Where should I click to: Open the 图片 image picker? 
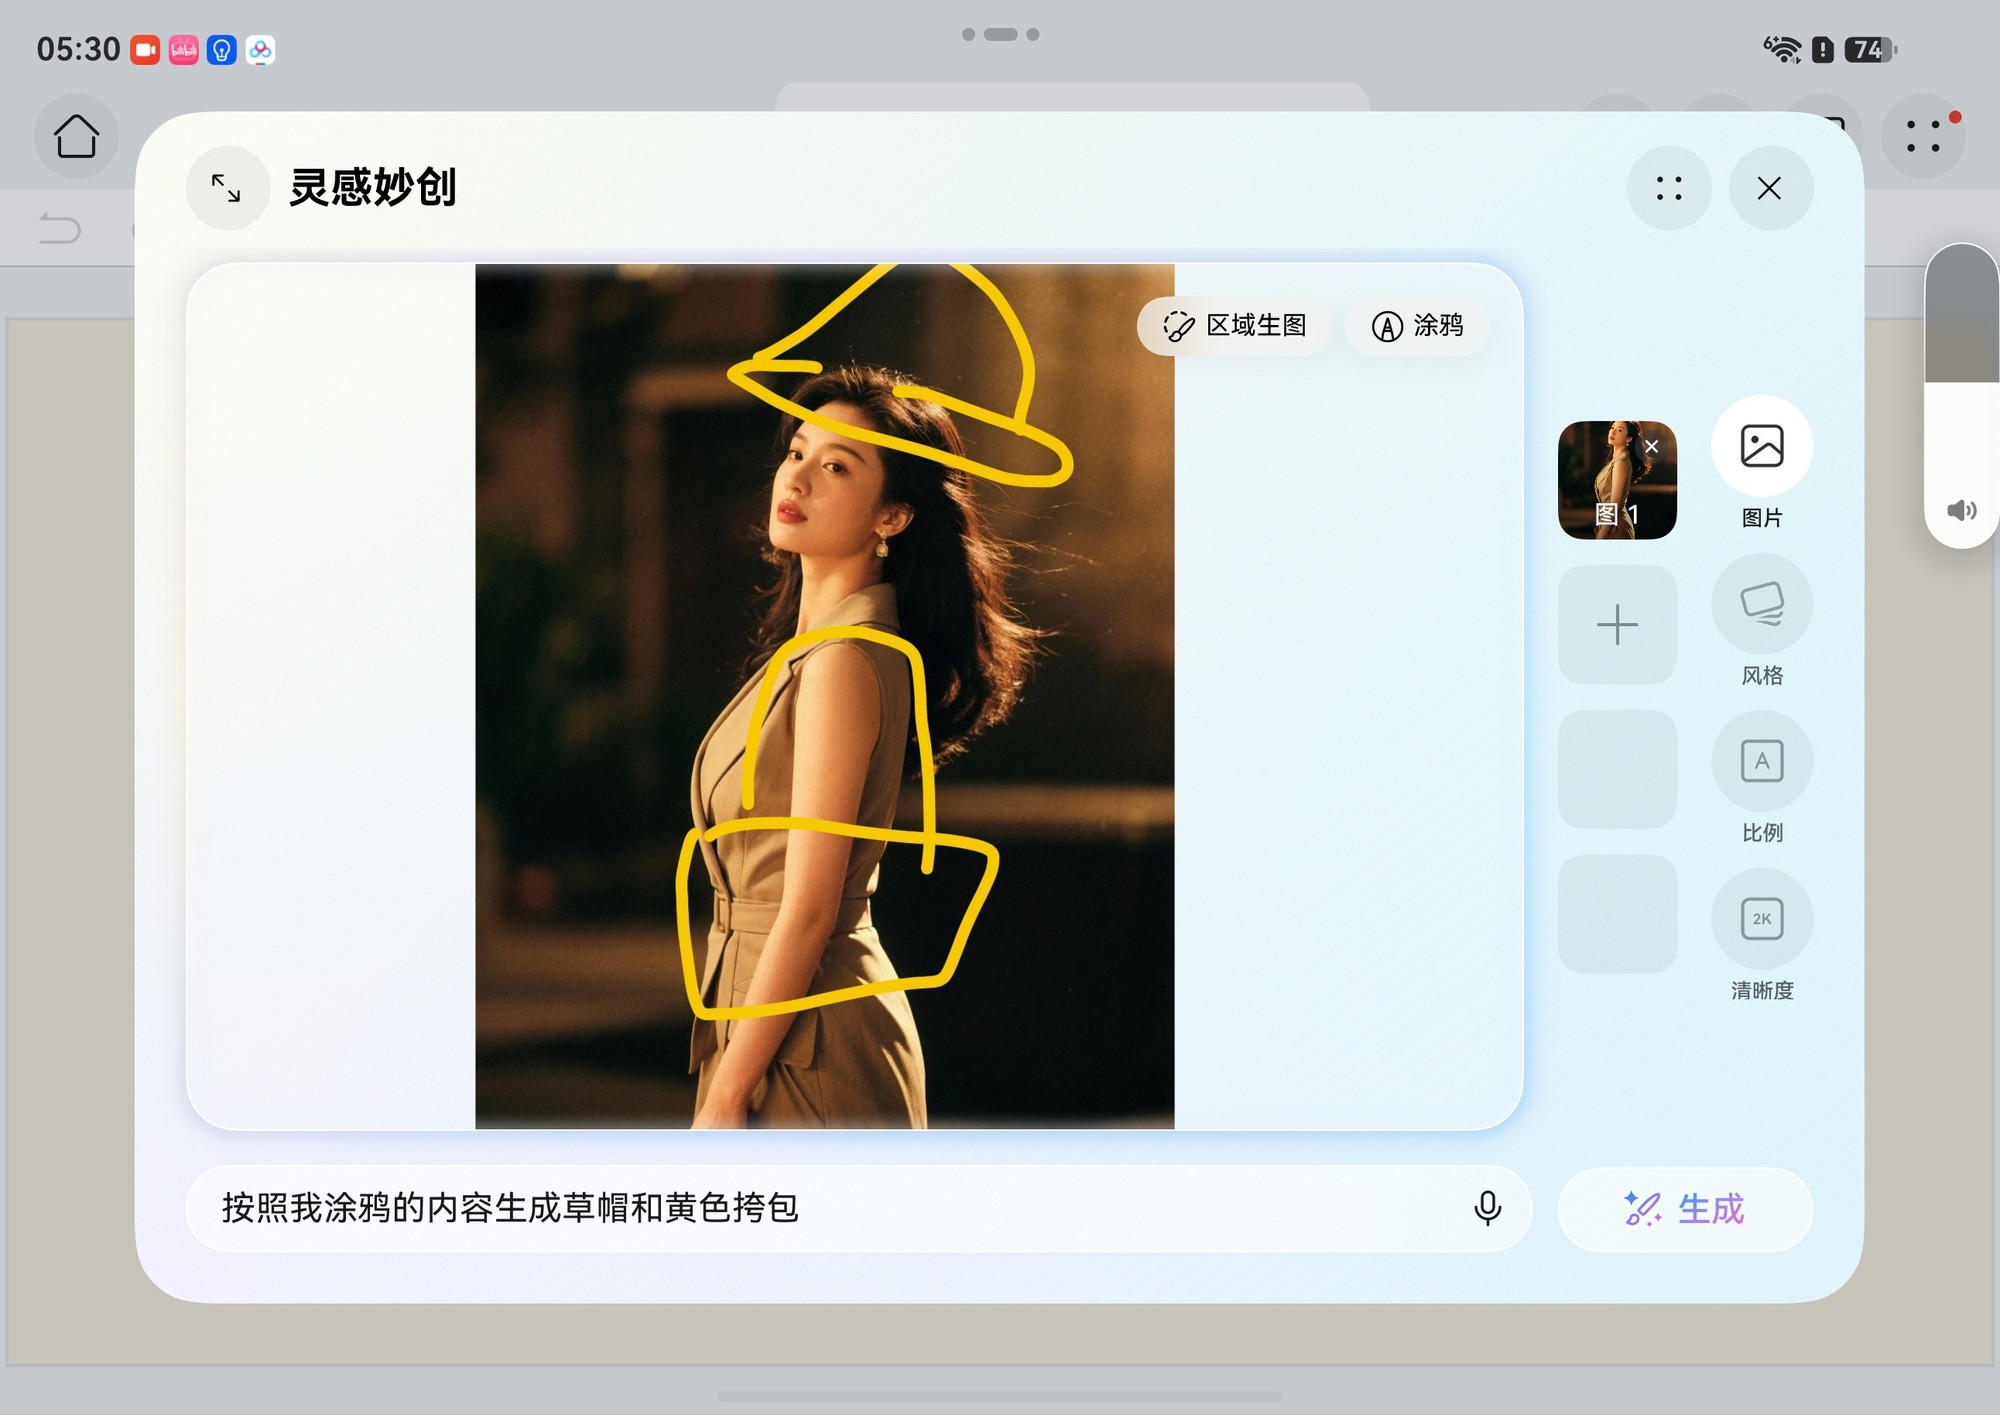(x=1761, y=447)
